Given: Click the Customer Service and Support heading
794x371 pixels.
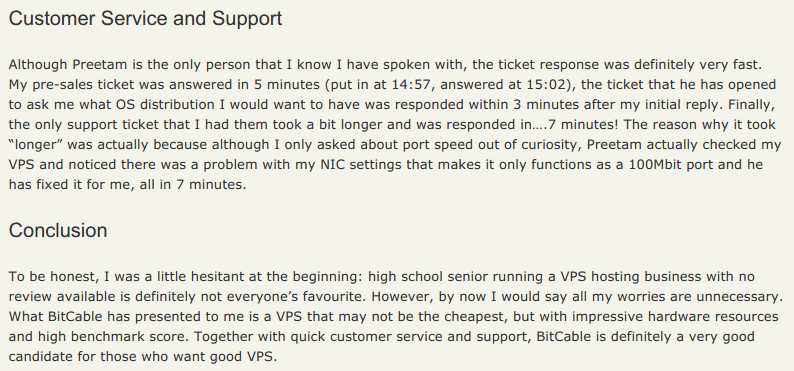Looking at the screenshot, I should coord(145,18).
